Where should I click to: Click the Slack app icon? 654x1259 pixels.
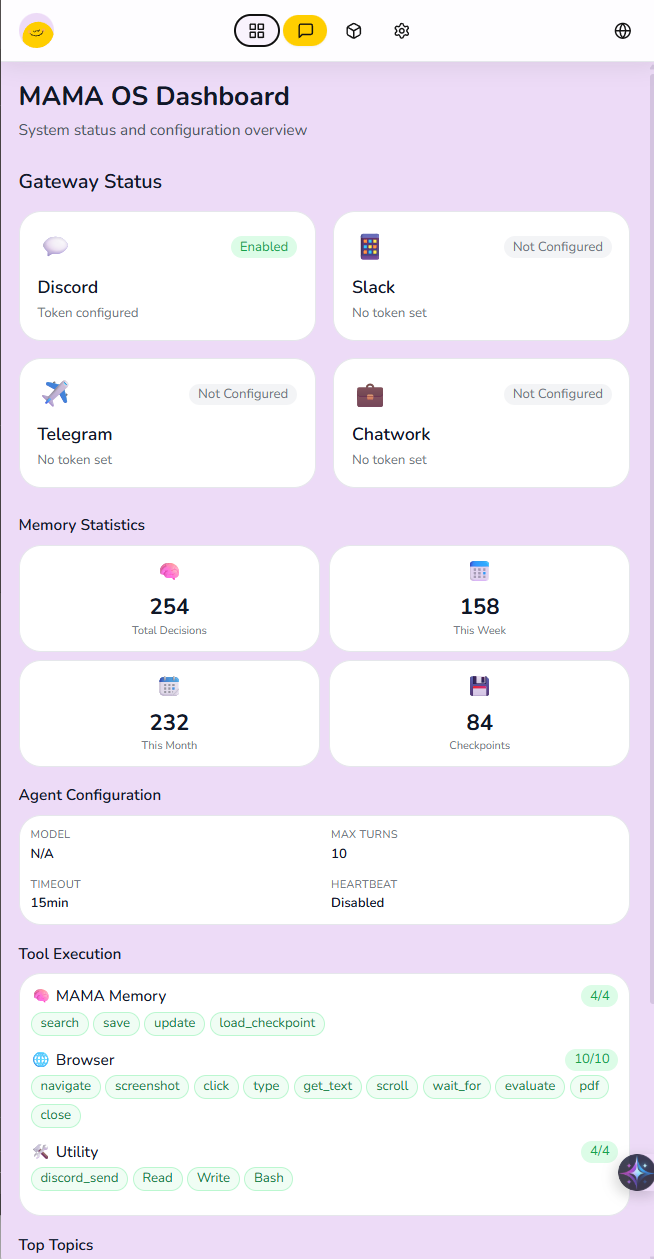369,246
